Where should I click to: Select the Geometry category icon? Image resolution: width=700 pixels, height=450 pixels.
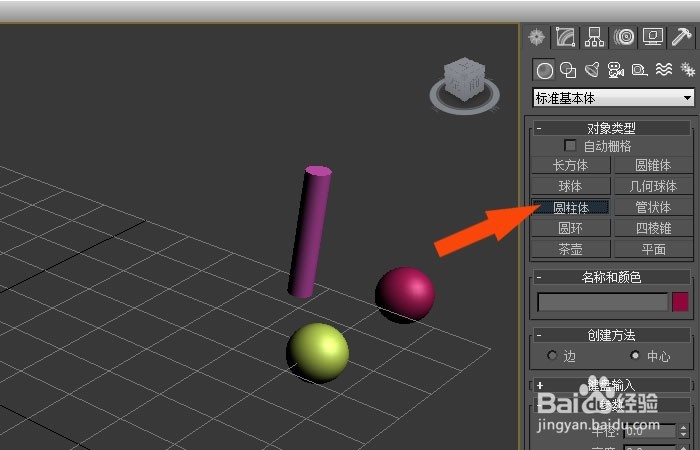coord(544,70)
